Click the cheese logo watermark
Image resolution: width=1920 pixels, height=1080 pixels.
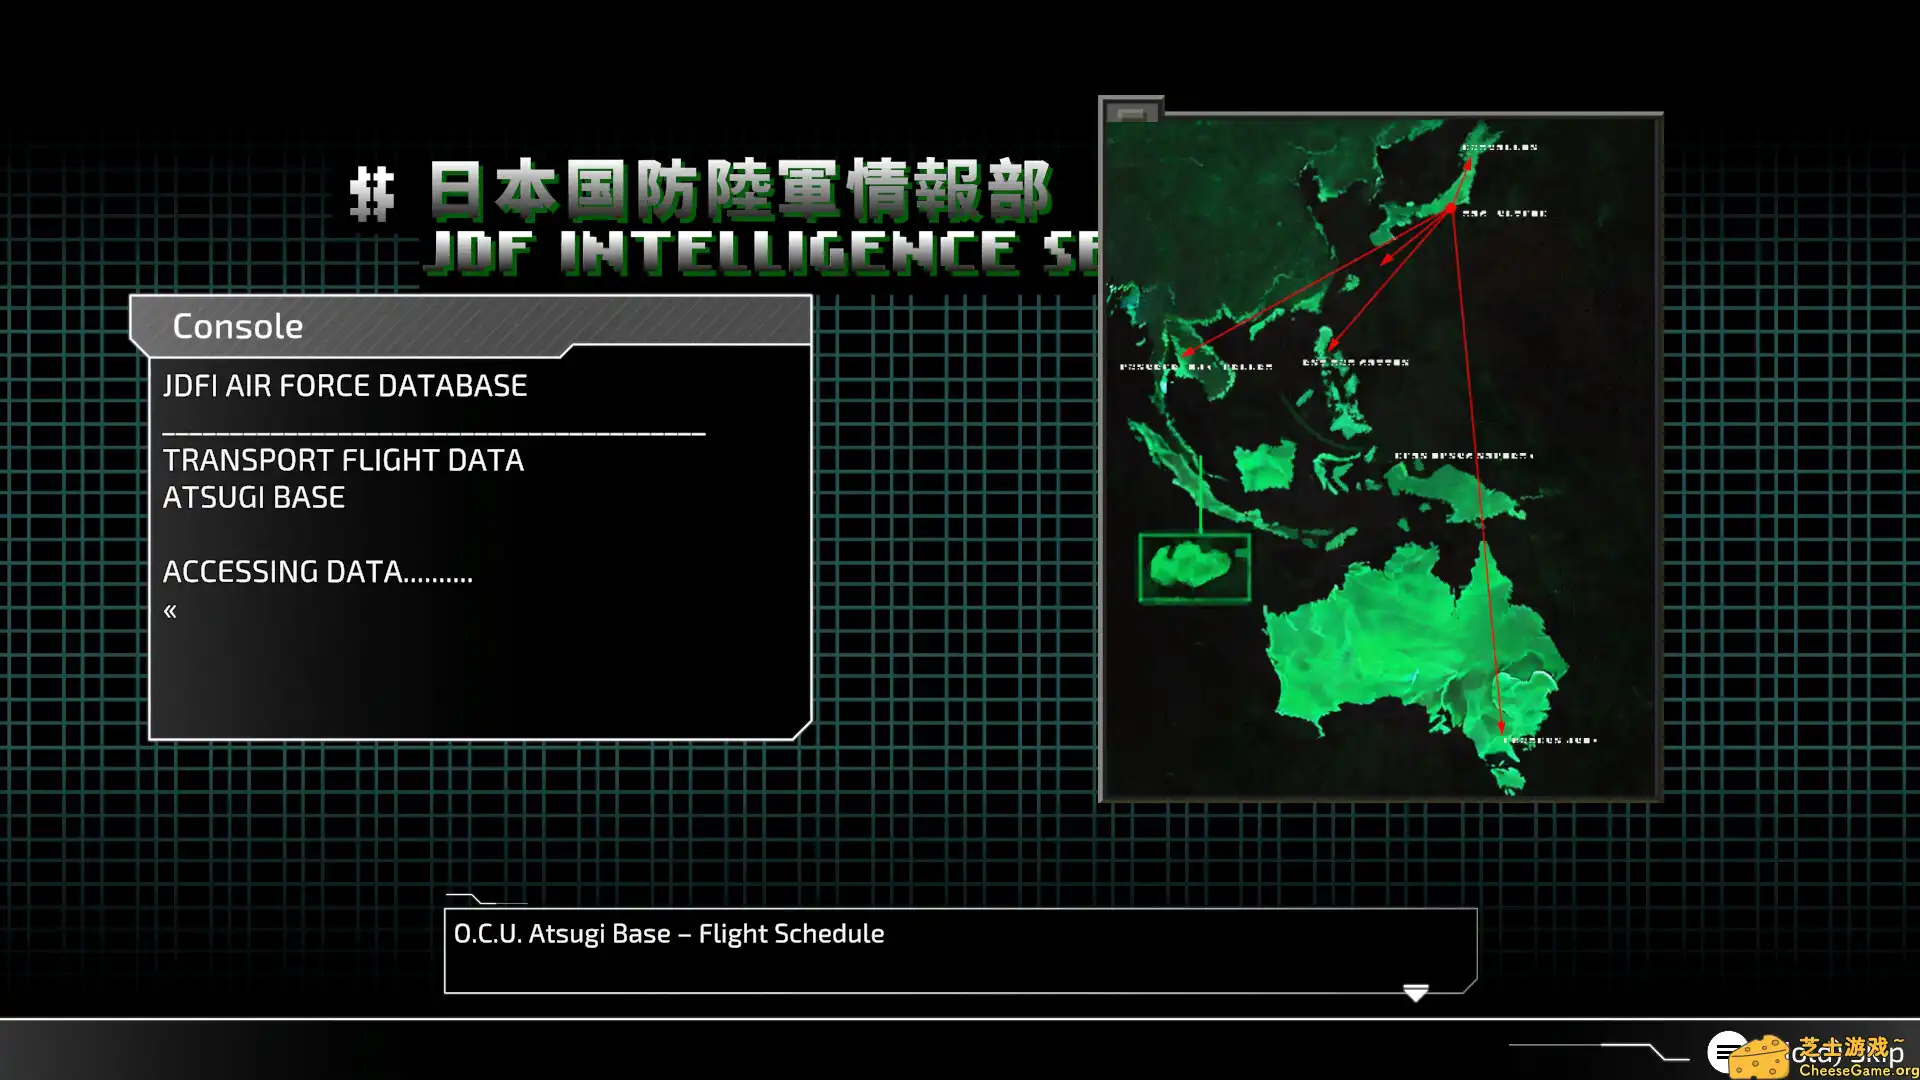(x=1760, y=1059)
